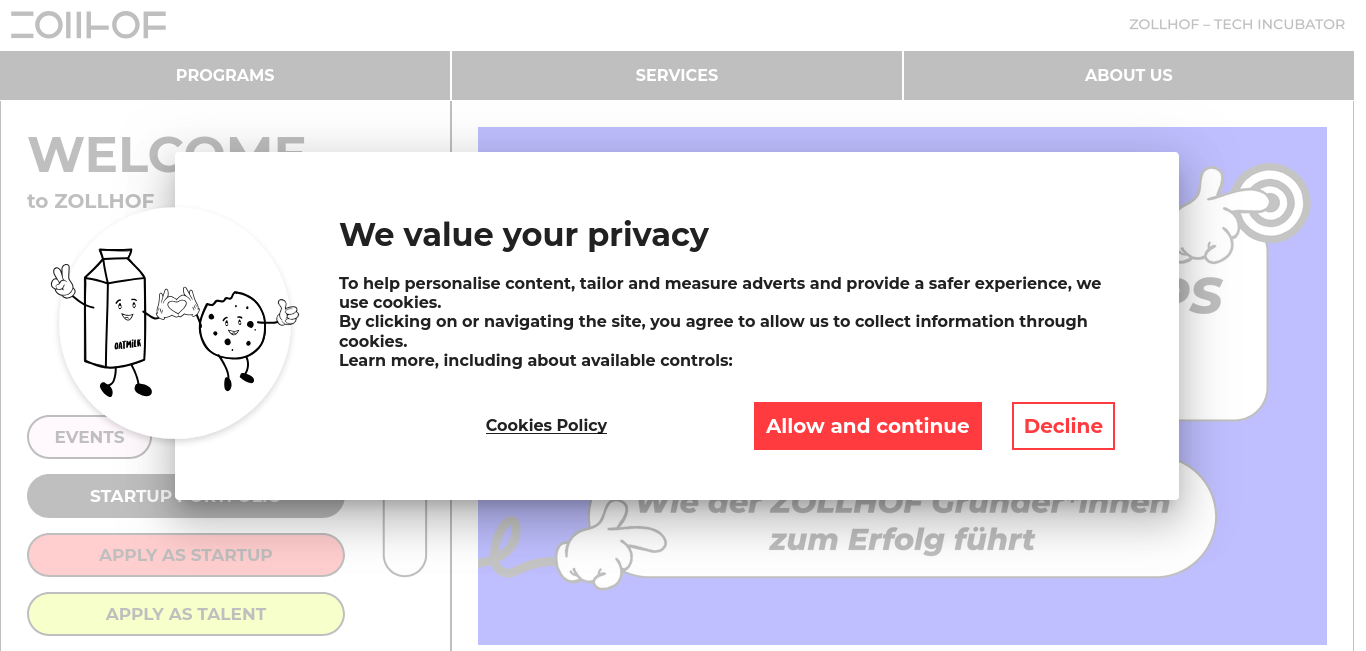Open the Cookies Policy link

click(546, 425)
